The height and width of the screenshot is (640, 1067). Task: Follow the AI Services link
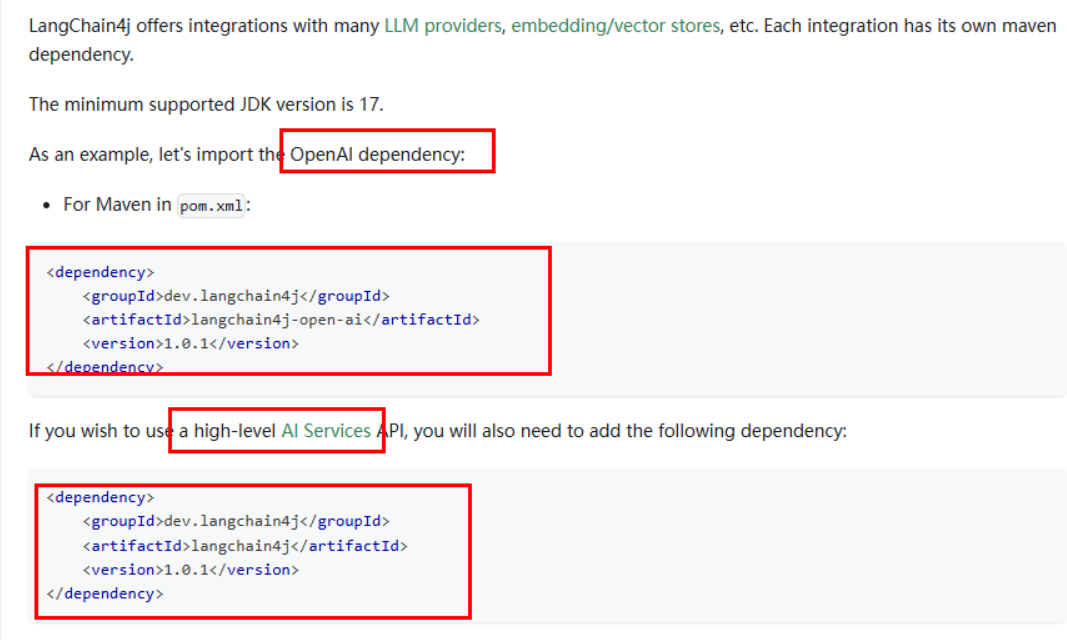point(326,431)
